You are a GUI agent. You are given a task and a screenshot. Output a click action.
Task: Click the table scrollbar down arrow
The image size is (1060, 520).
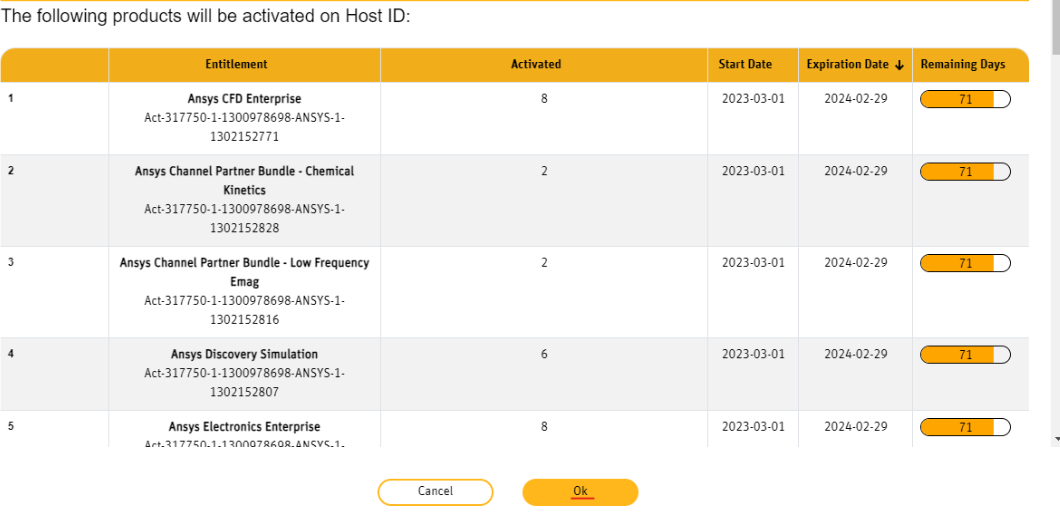click(x=1056, y=439)
